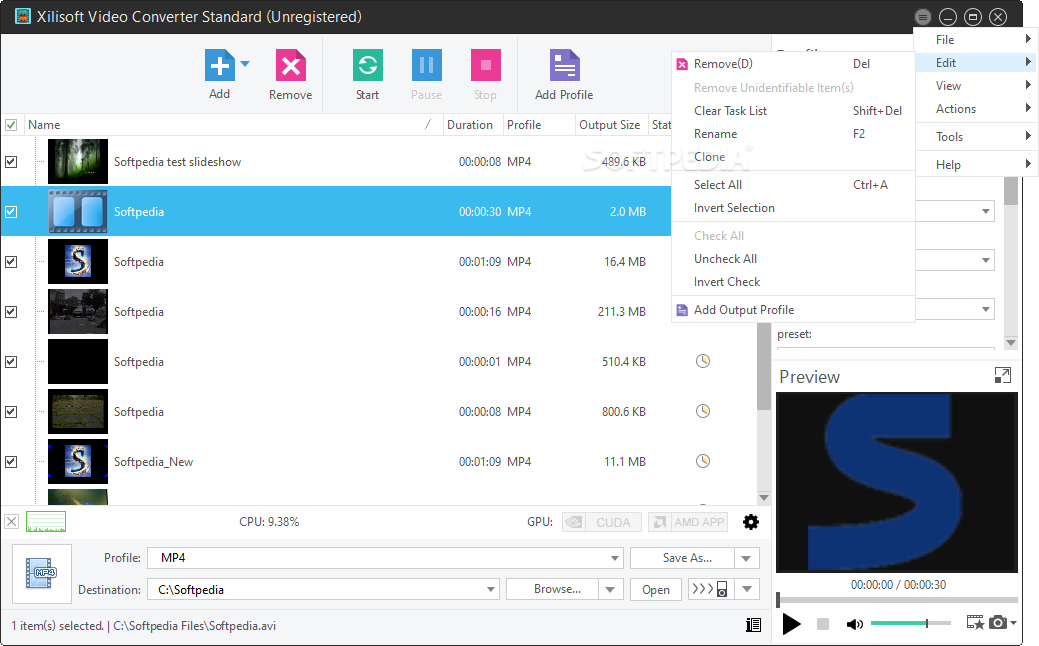Click the Open destination button

pyautogui.click(x=655, y=590)
